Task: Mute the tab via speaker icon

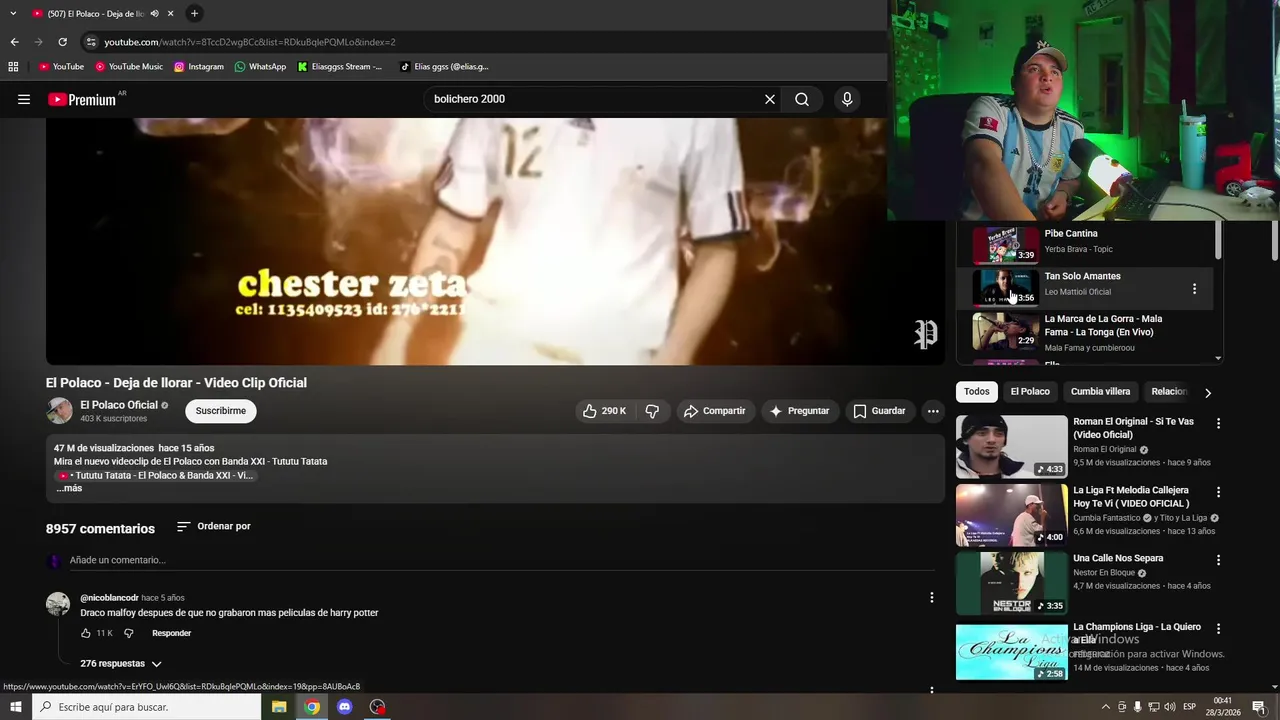Action: [x=154, y=14]
